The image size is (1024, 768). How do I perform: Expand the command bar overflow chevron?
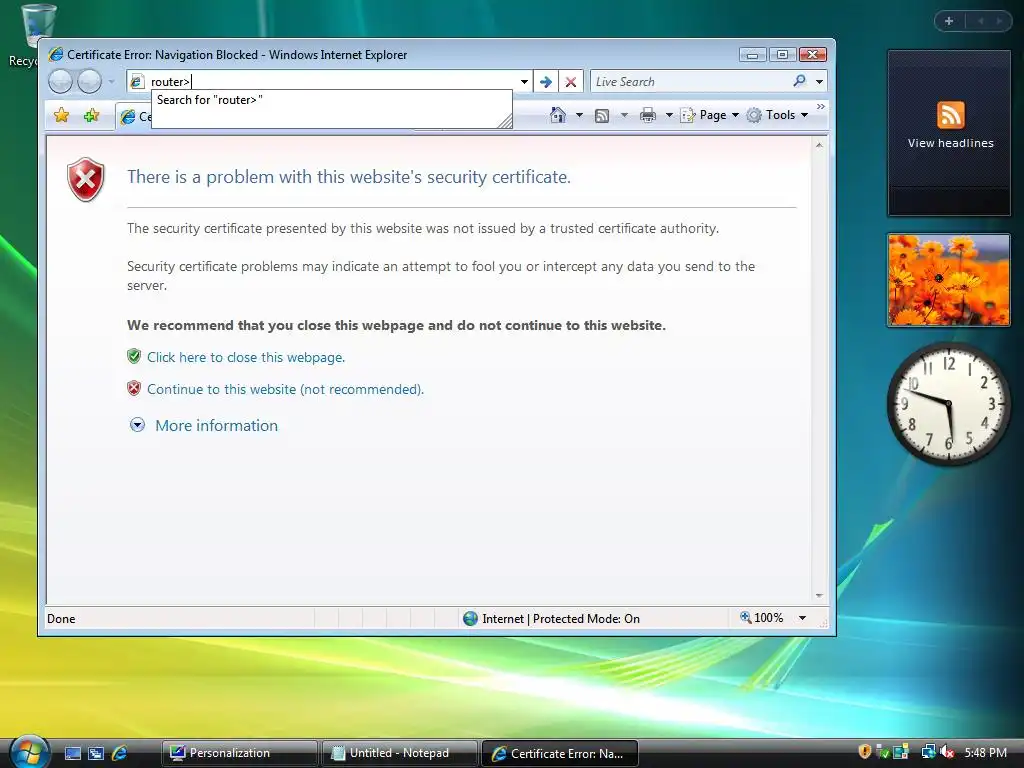tap(821, 106)
